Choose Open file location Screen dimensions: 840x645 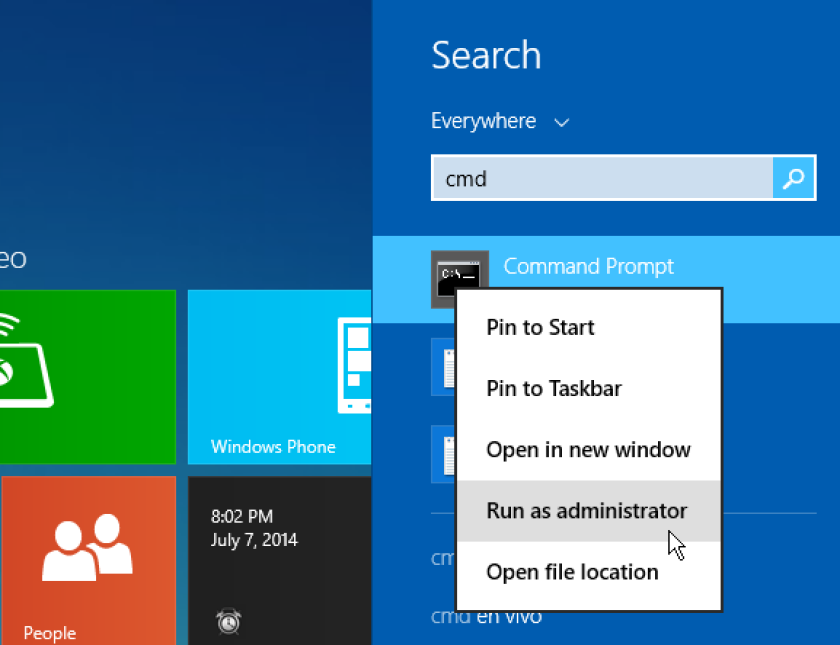tap(572, 571)
